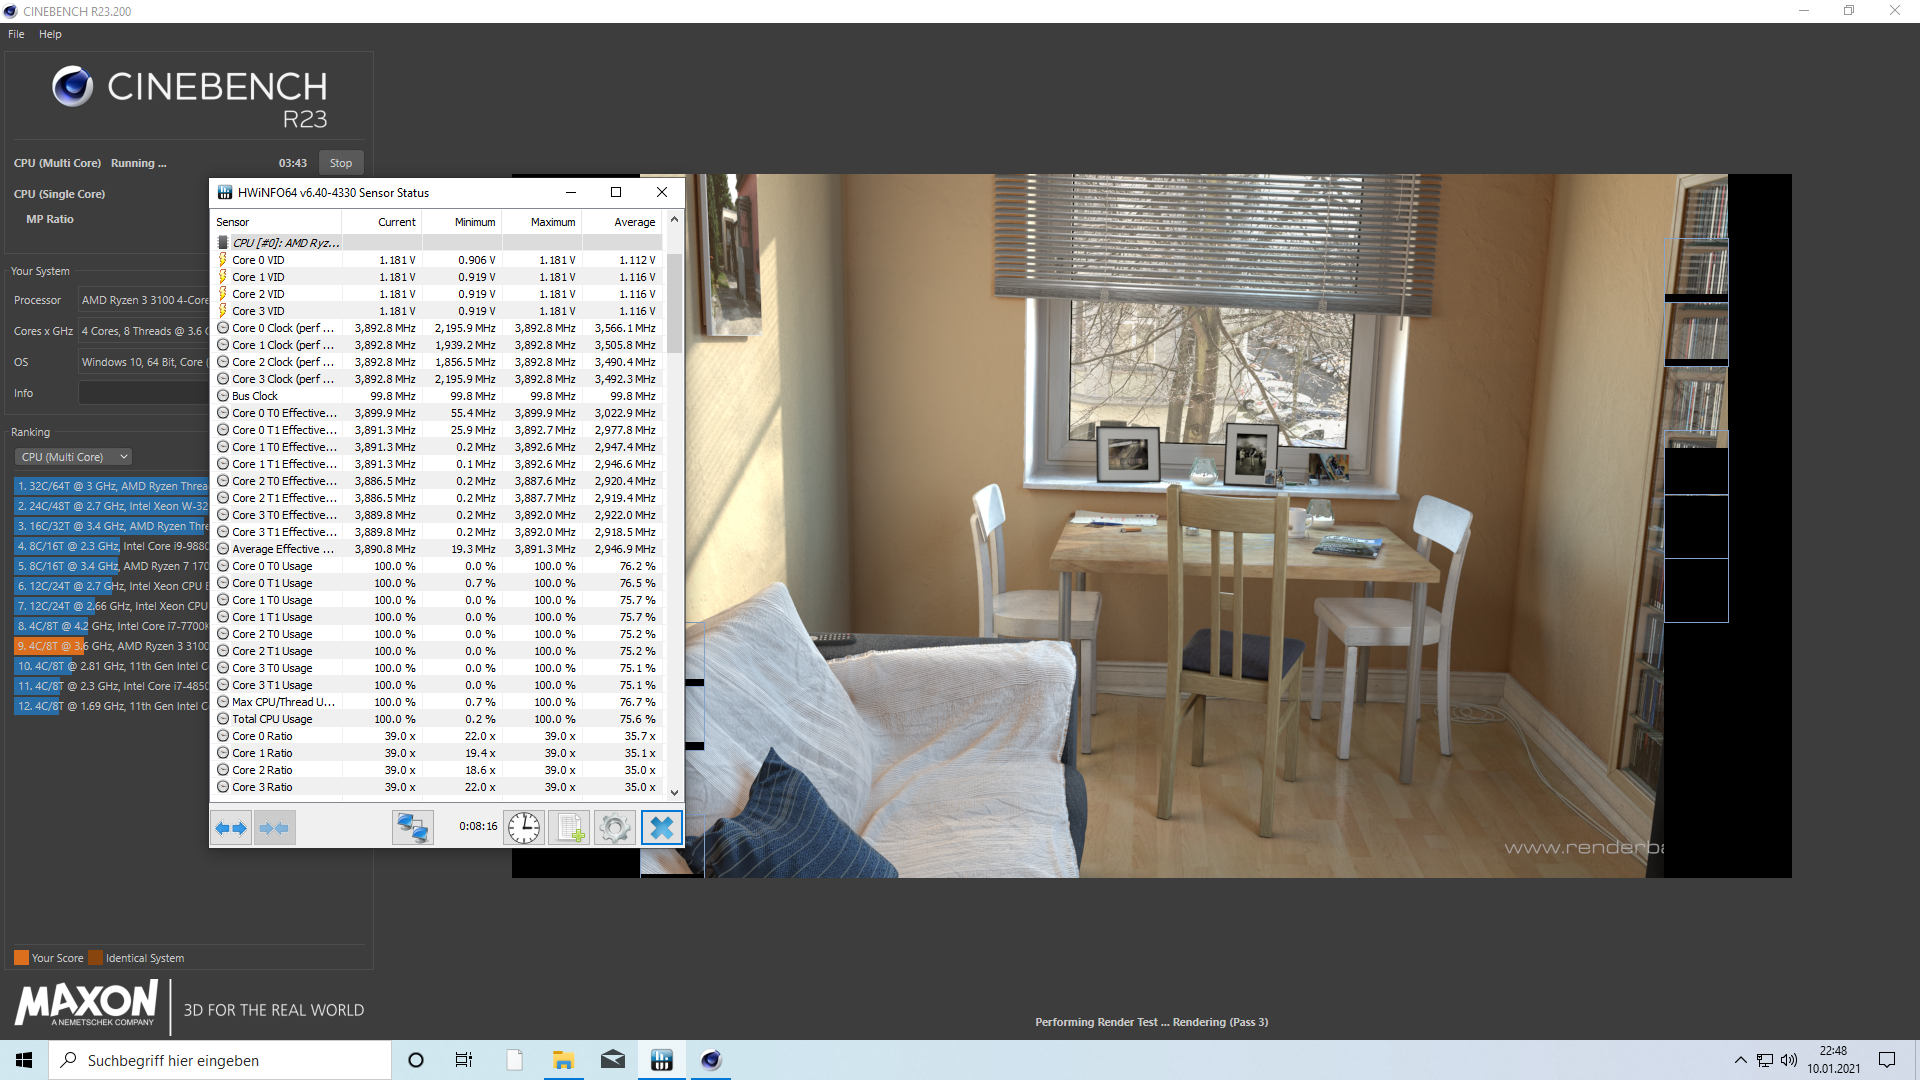
Task: Expand CPU (Multi Core) ranking dropdown
Action: coord(73,457)
